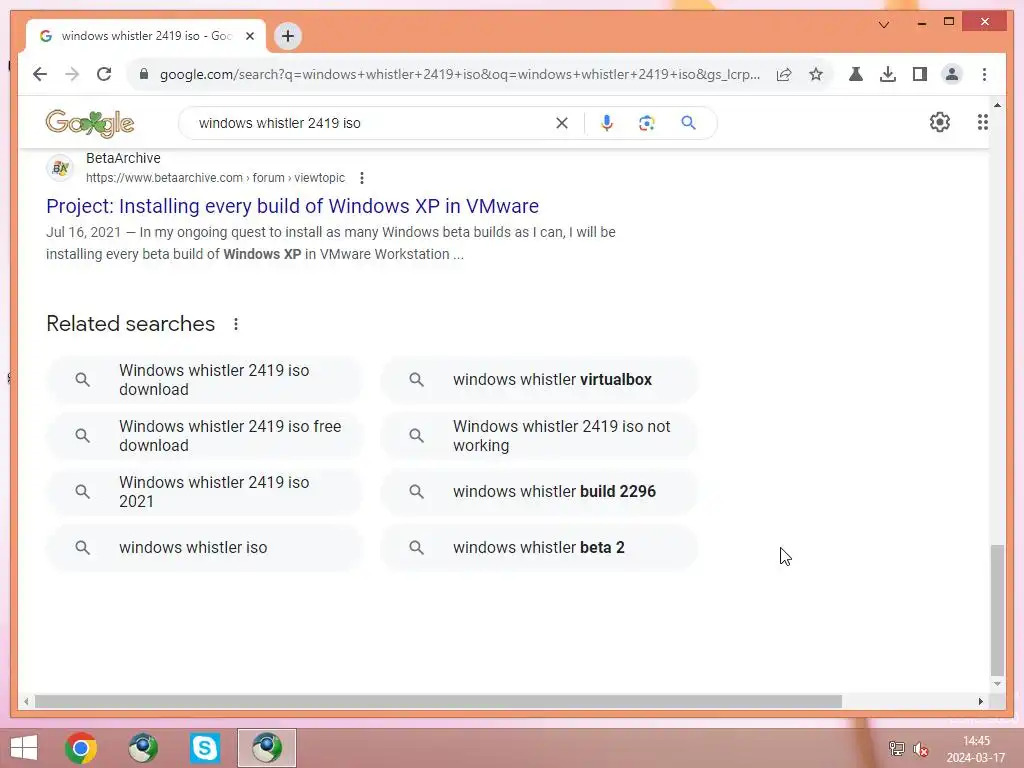Search windows whistler beta 2

pos(539,547)
